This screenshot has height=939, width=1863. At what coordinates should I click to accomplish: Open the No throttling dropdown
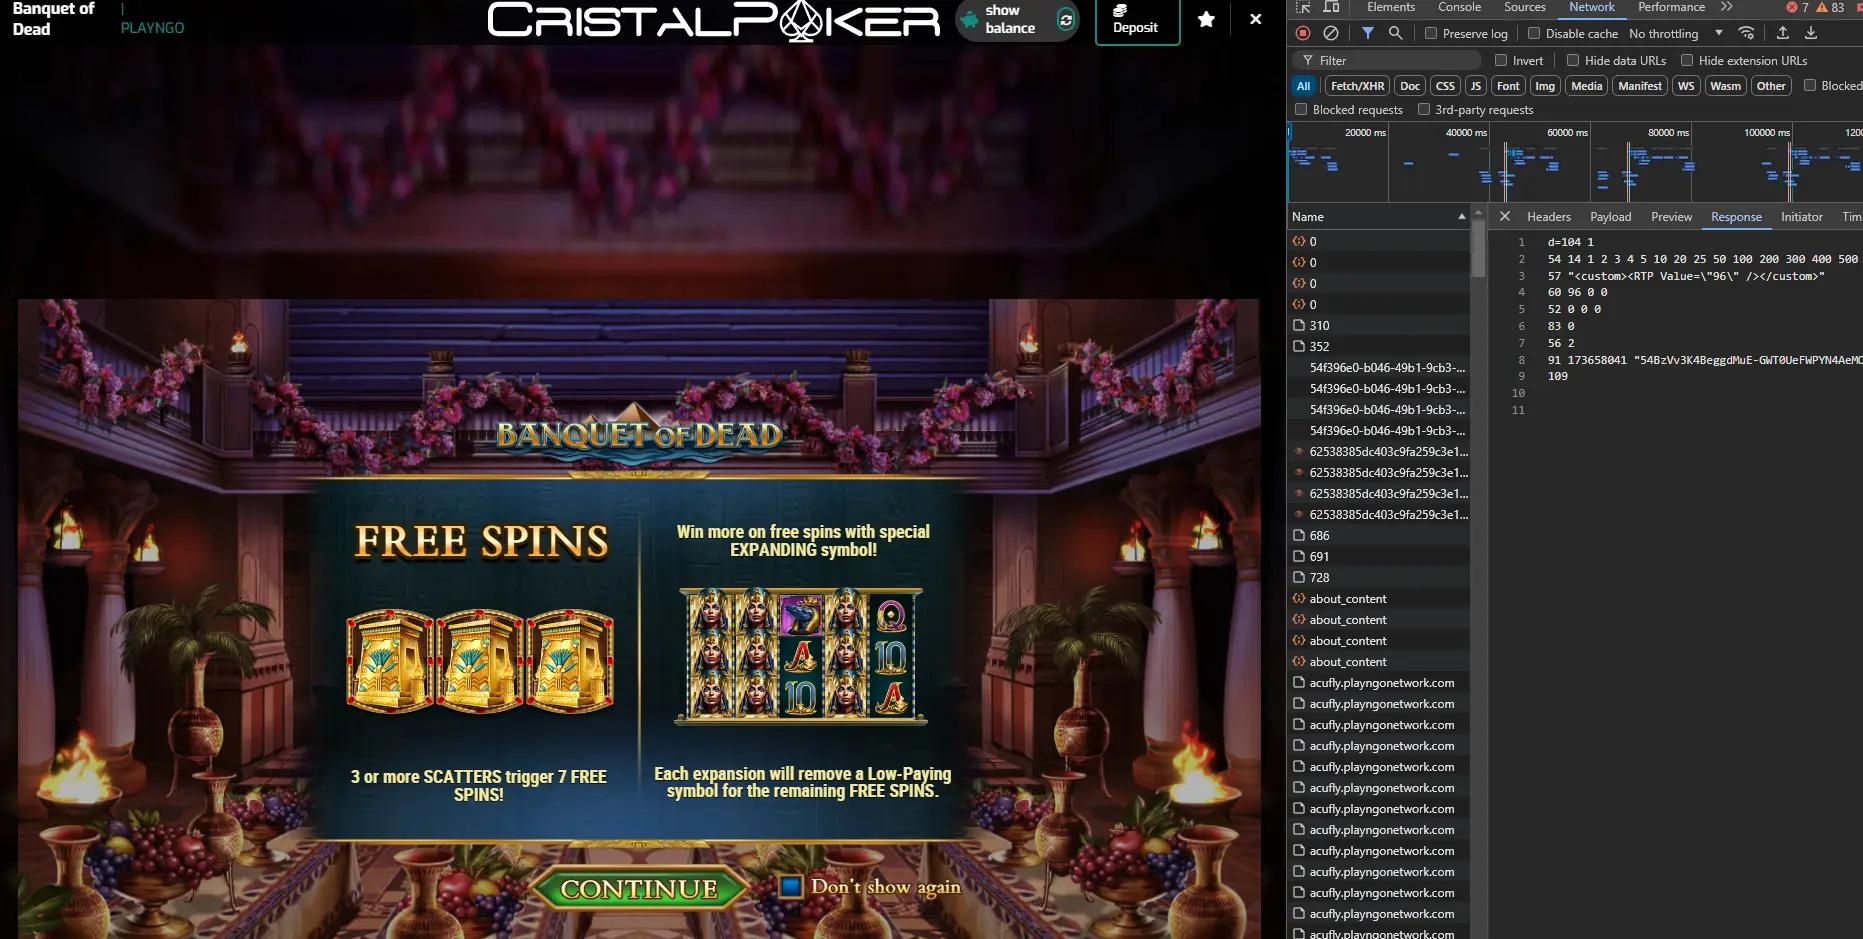pos(1676,33)
